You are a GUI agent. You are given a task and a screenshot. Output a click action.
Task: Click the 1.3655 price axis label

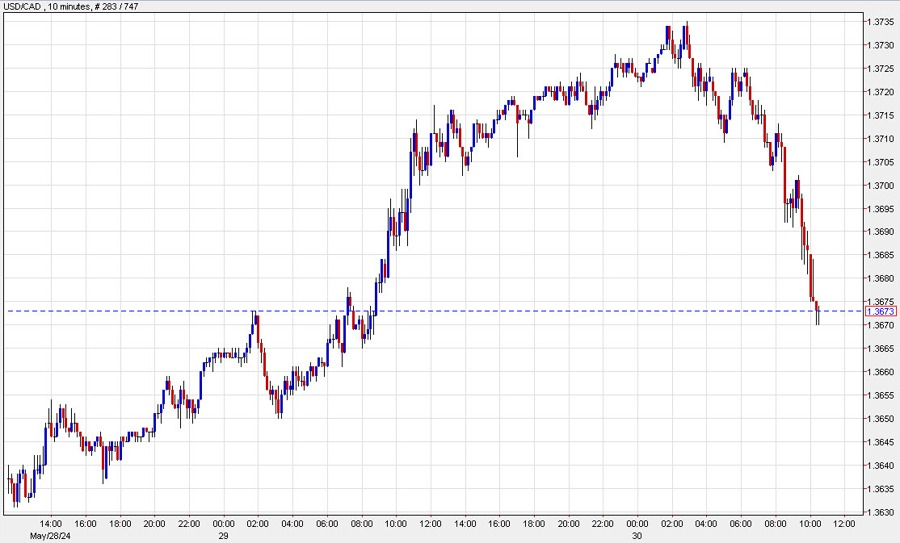point(880,395)
